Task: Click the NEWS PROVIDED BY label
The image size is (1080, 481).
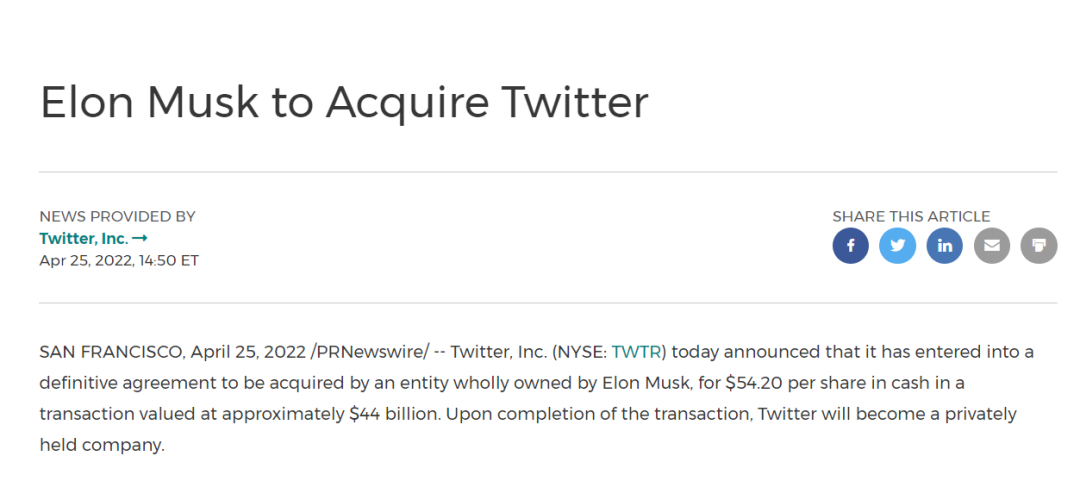Action: [x=117, y=216]
